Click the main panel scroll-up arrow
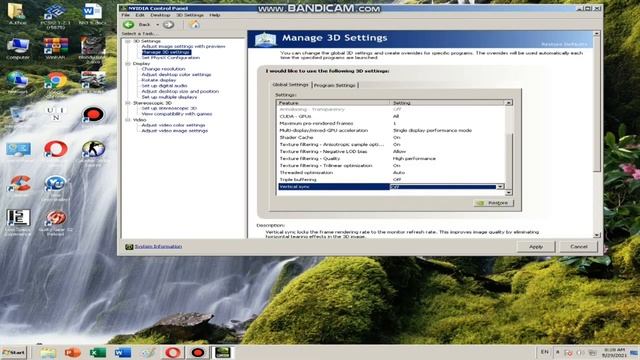This screenshot has height=360, width=640. tap(597, 33)
